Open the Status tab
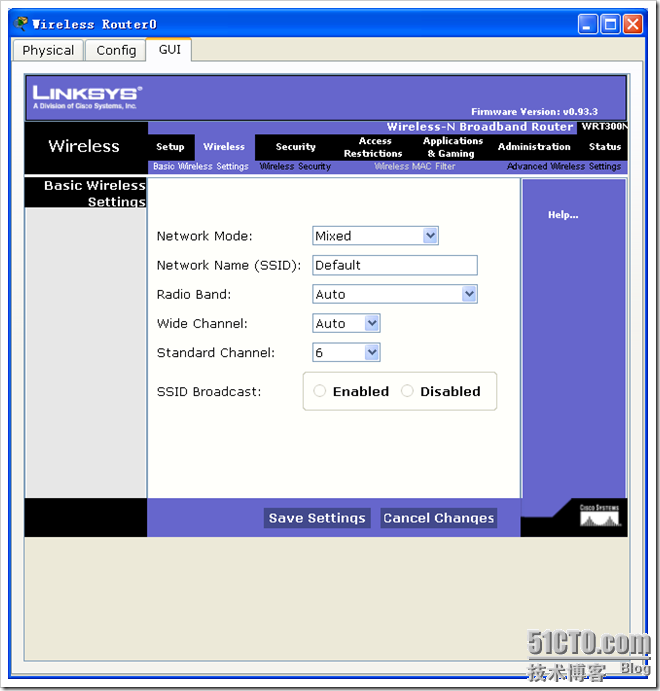Image resolution: width=660 pixels, height=691 pixels. [x=605, y=147]
